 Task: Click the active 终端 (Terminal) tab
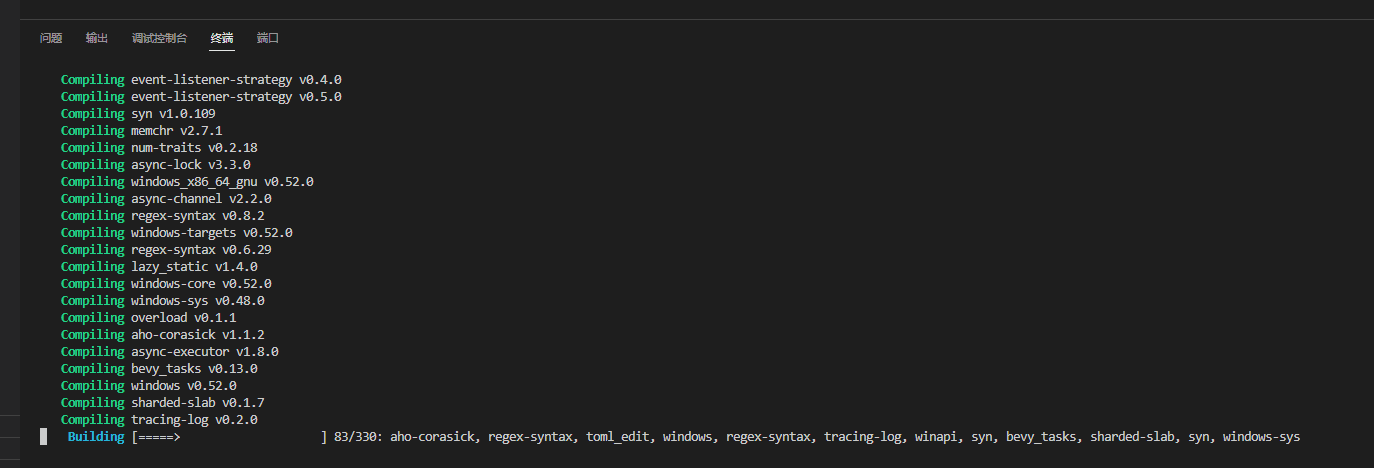click(x=222, y=38)
